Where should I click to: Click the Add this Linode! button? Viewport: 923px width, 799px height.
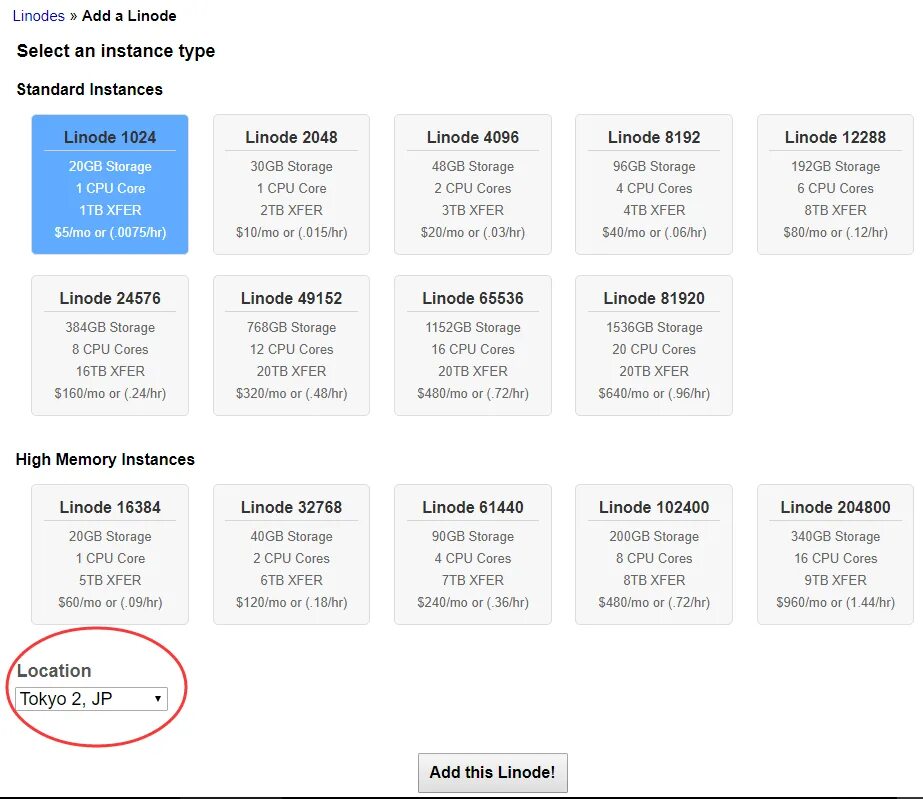click(x=493, y=773)
